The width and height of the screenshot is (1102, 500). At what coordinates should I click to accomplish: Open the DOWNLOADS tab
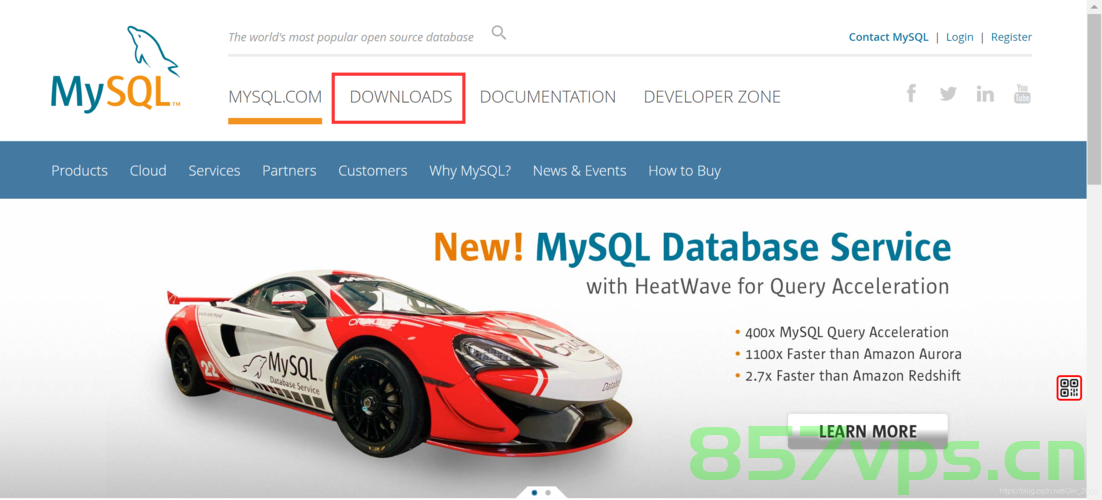click(x=401, y=97)
